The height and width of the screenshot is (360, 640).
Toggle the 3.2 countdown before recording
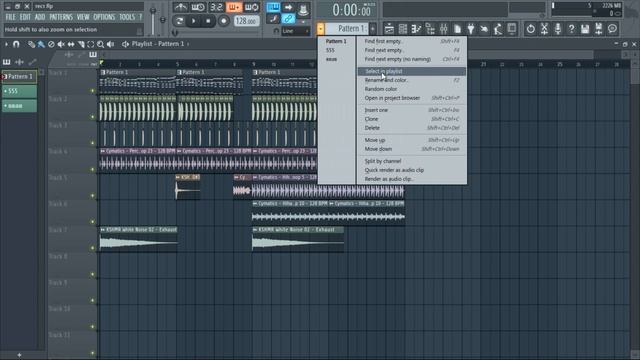(x=216, y=7)
